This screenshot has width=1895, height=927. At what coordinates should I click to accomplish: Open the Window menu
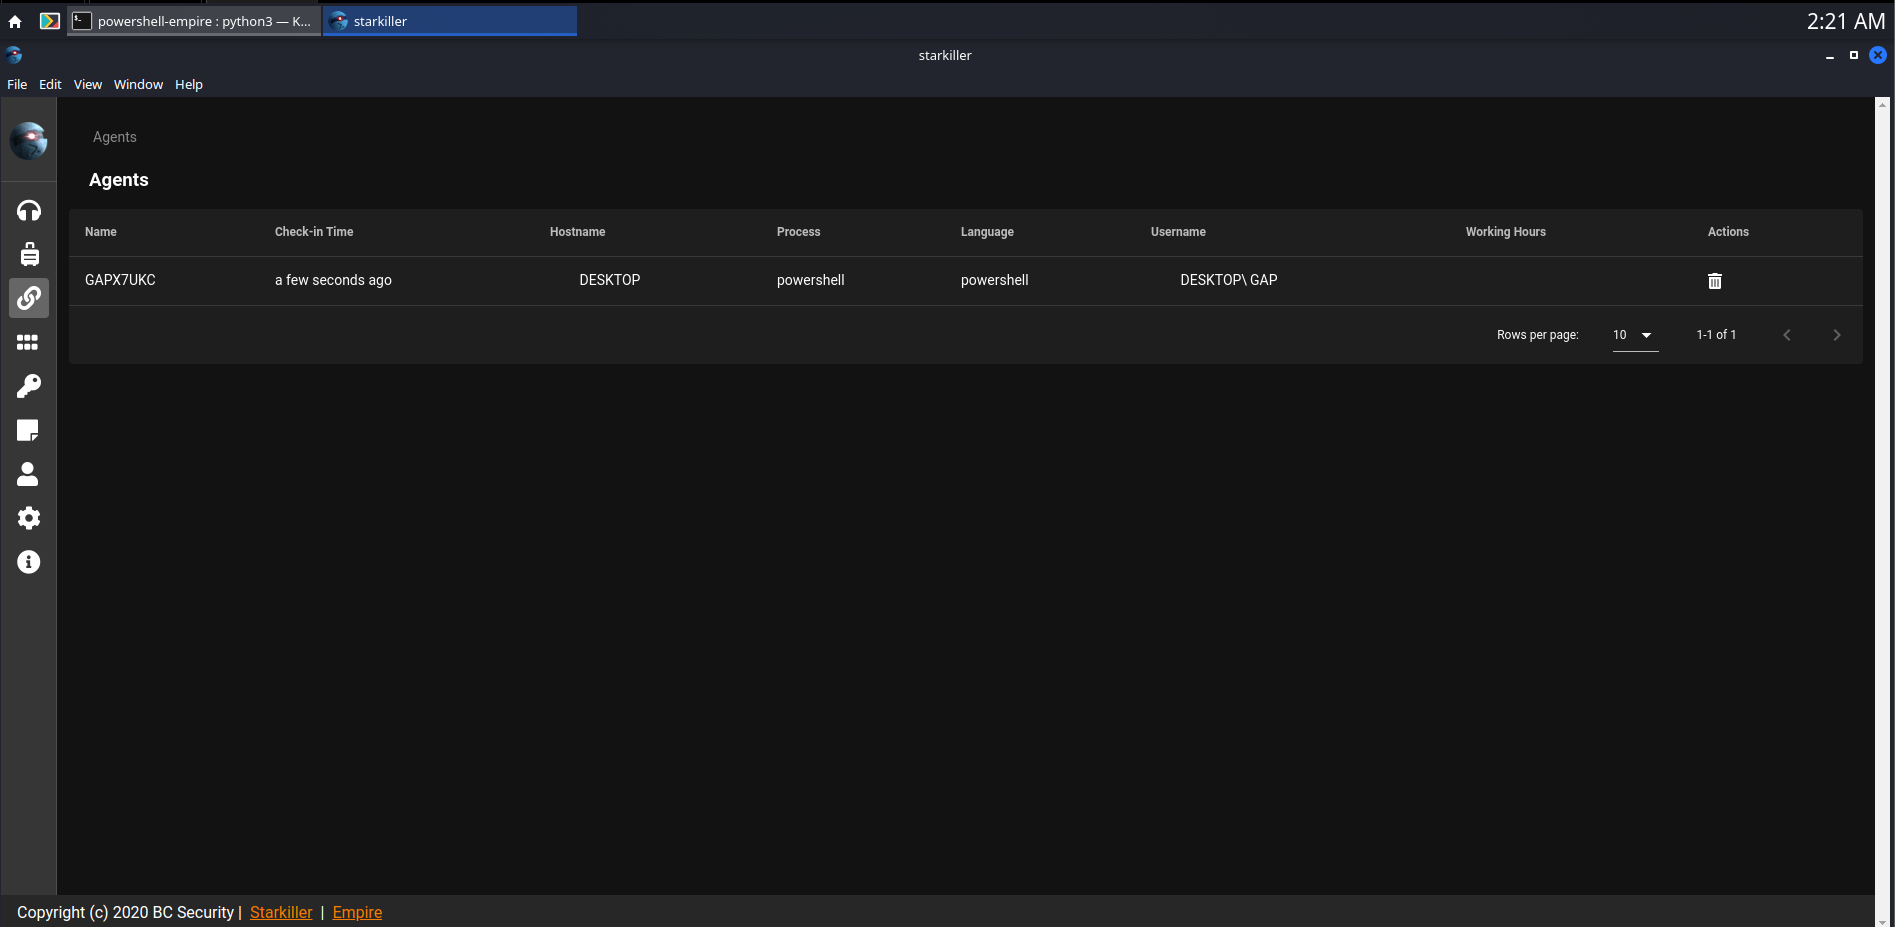point(138,84)
